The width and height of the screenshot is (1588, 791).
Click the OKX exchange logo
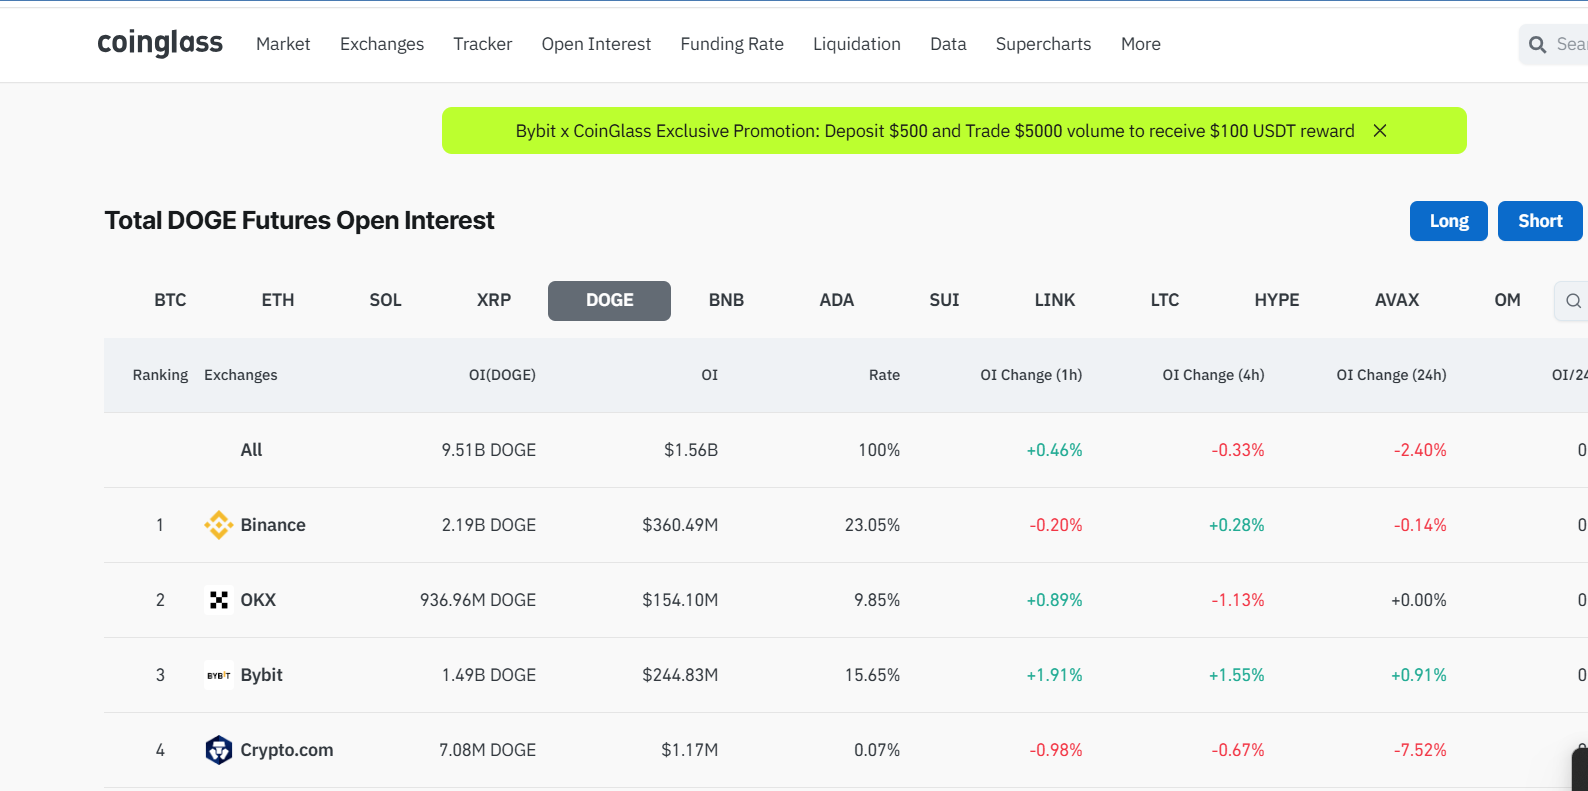[x=218, y=600]
